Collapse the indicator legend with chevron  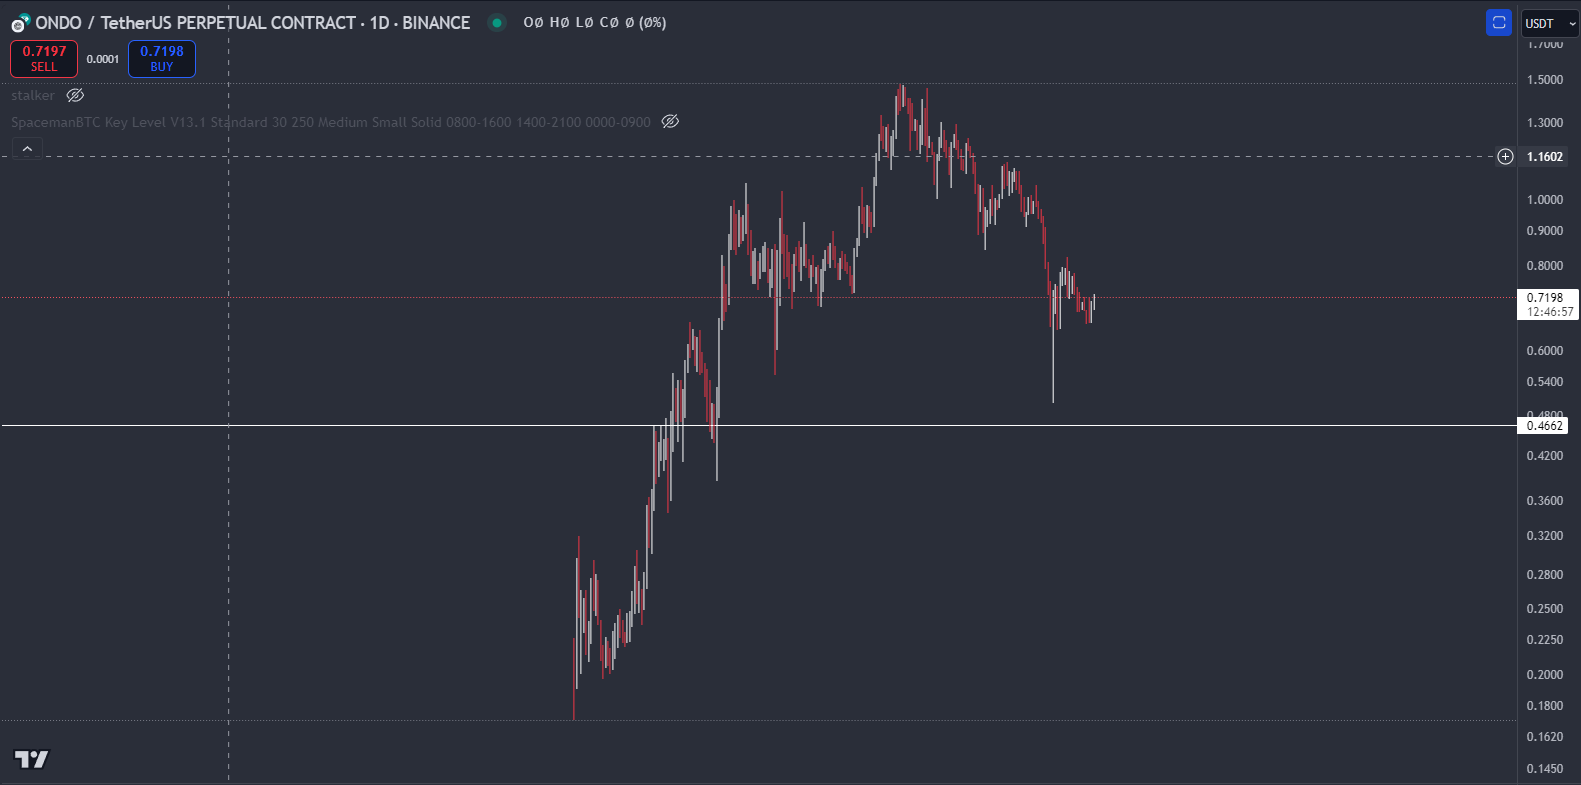point(27,149)
